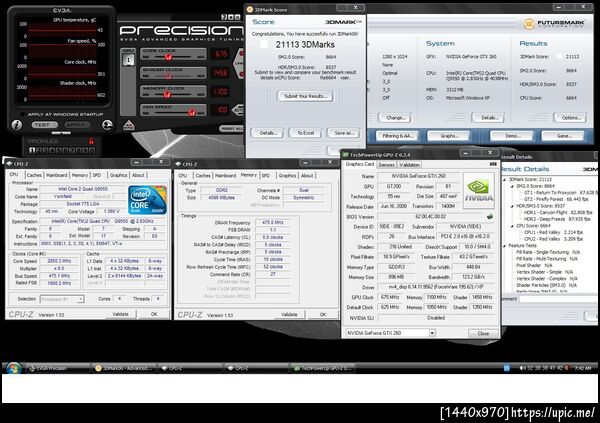
Task: Click the red 675 core clock readout
Action: (221, 54)
